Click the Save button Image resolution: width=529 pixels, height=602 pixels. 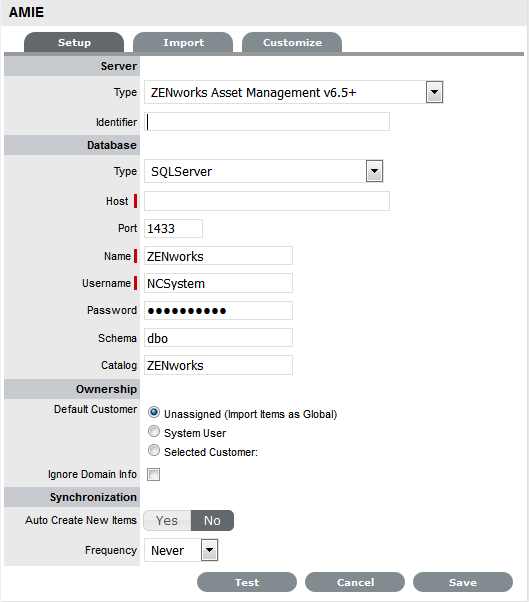pyautogui.click(x=463, y=582)
